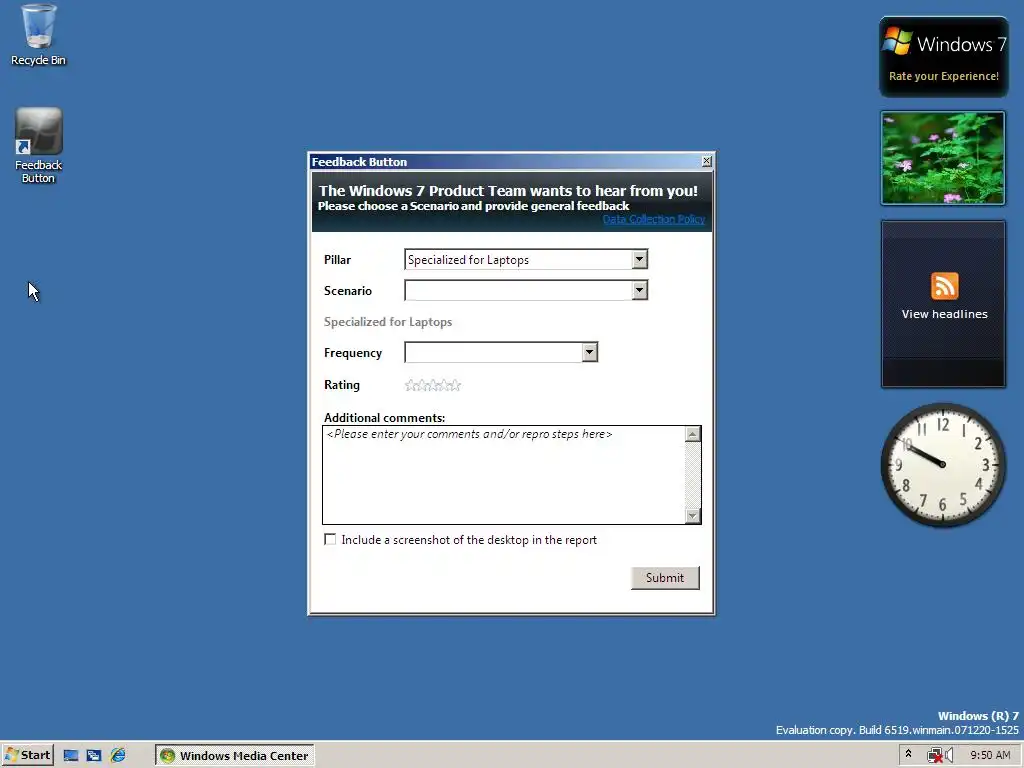
Task: Click the 9:50 AM taskbar clock
Action: click(990, 756)
